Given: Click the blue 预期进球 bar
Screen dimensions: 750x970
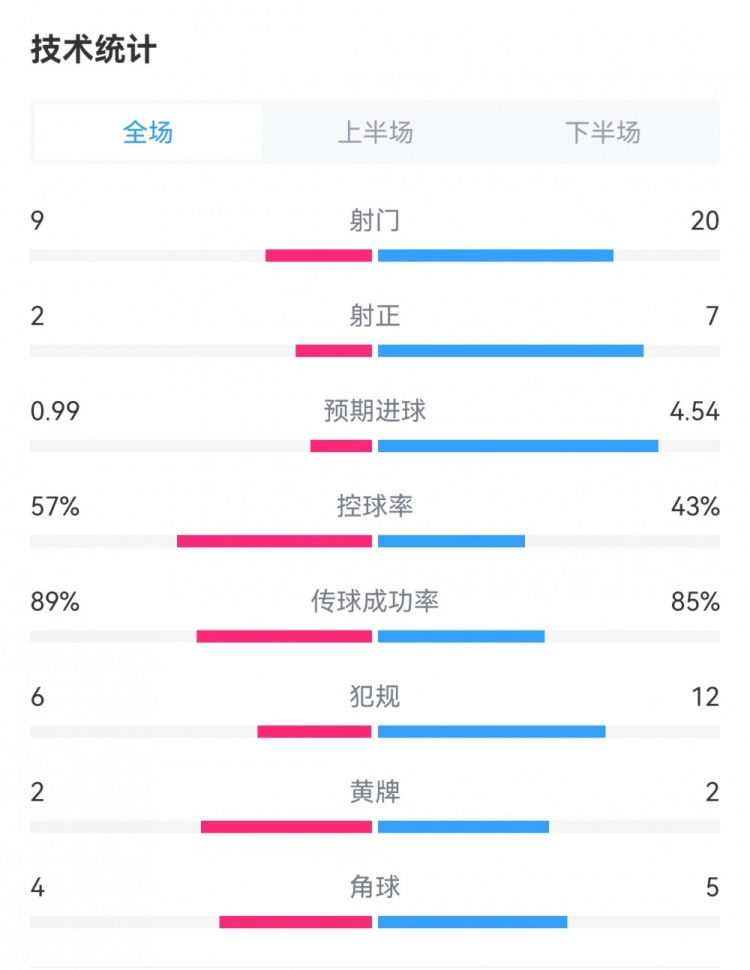Looking at the screenshot, I should [x=518, y=446].
